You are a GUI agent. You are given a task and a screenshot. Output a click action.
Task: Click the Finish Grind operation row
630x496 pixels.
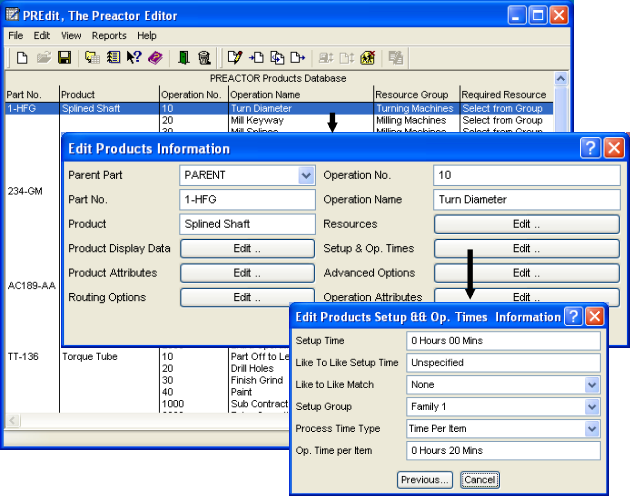click(257, 380)
